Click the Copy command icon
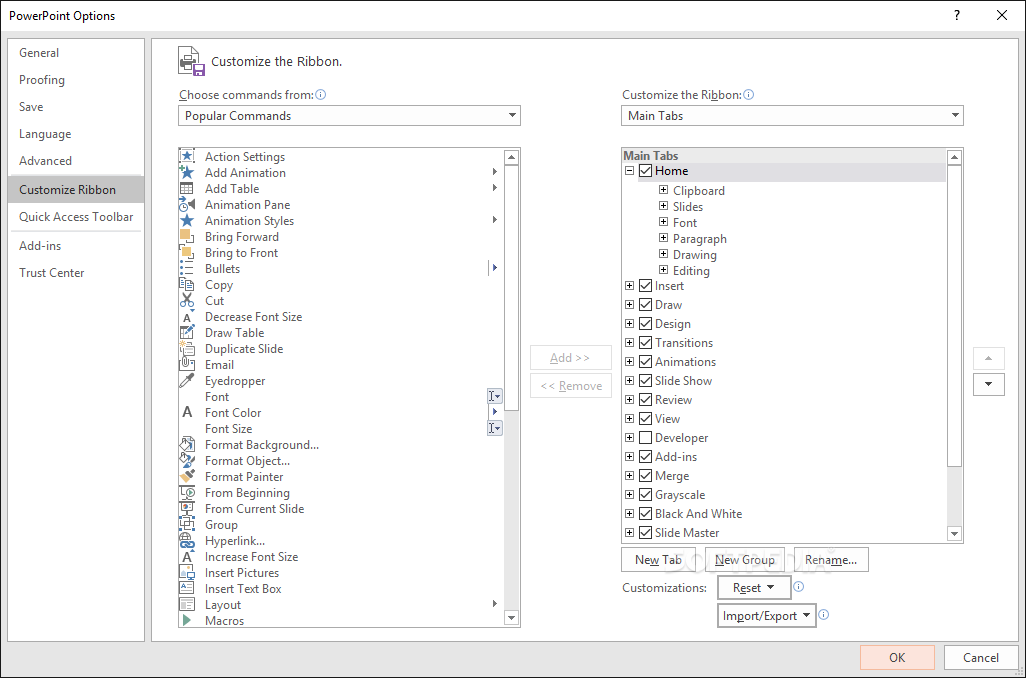Viewport: 1026px width, 678px height. [187, 285]
